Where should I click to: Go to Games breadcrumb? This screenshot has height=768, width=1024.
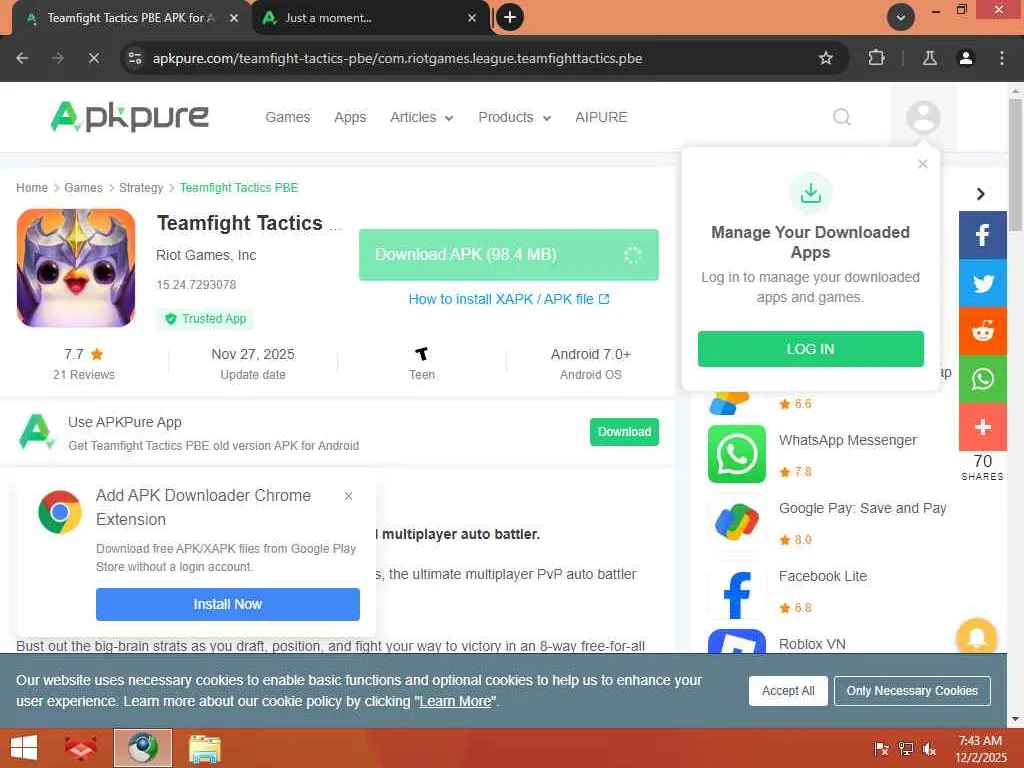[83, 187]
